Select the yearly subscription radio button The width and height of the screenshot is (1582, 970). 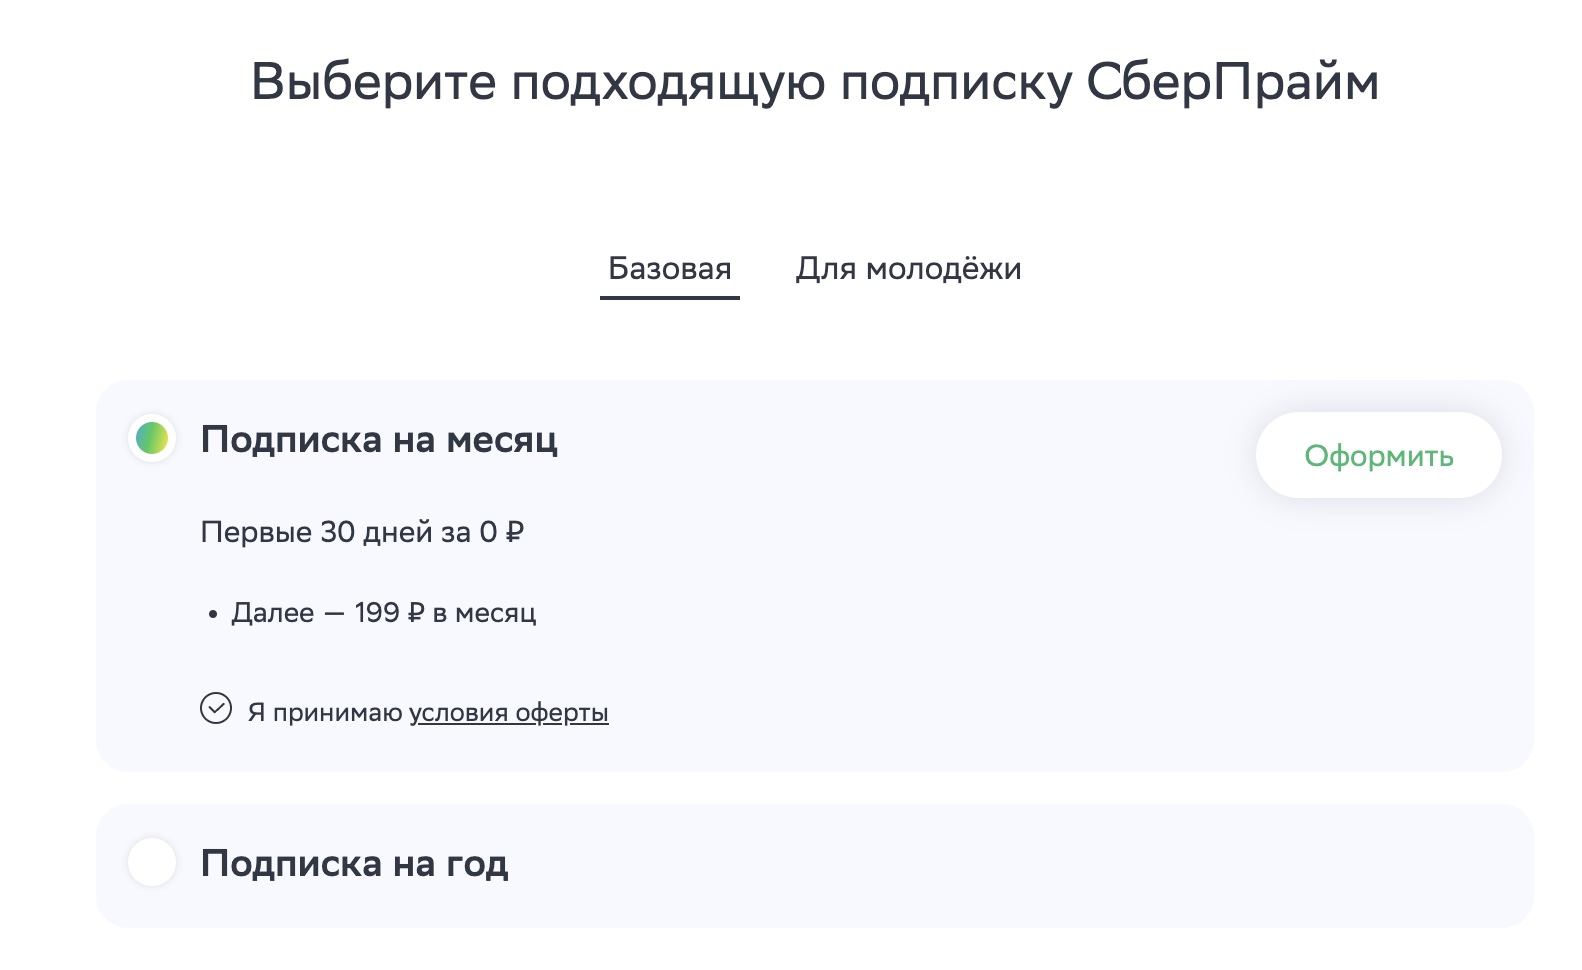tap(152, 862)
